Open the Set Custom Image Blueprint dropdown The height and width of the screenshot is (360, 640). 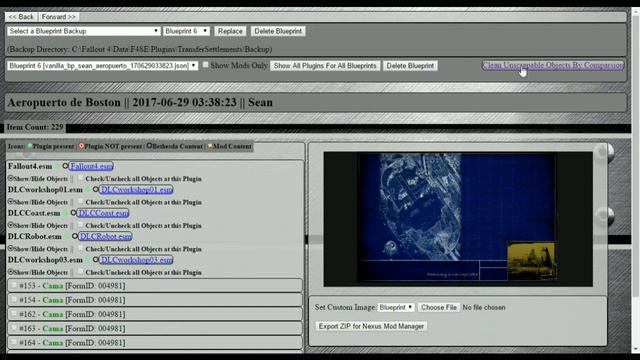tap(396, 307)
